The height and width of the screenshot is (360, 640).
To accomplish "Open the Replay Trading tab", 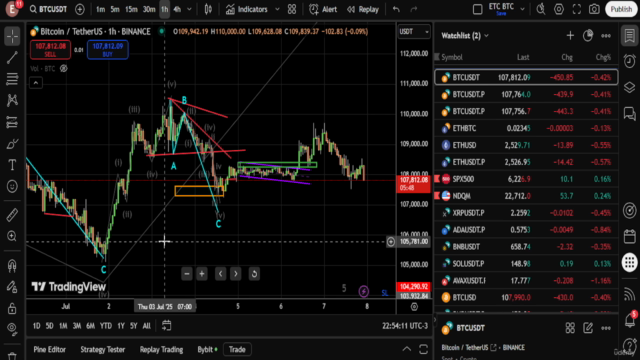I will (161, 349).
